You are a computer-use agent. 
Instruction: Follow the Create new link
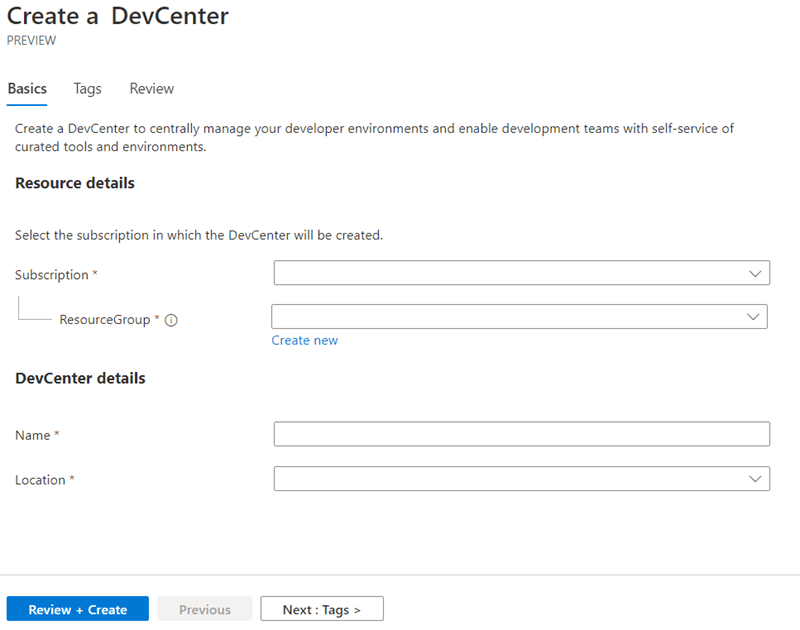[x=305, y=340]
